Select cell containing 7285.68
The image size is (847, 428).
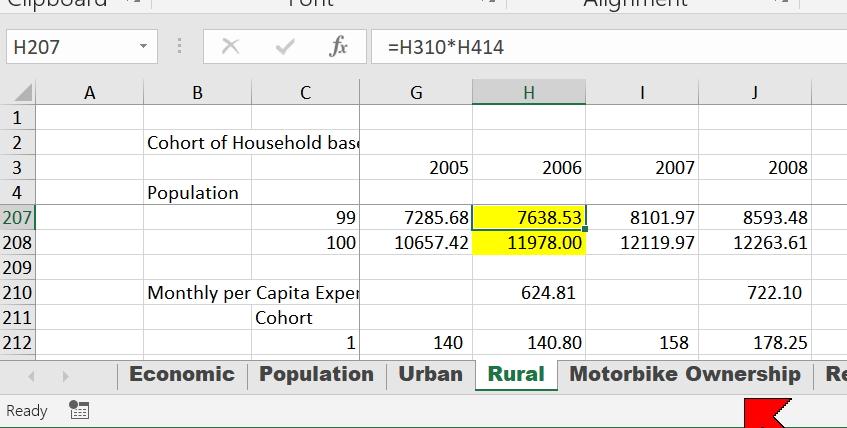pos(416,217)
